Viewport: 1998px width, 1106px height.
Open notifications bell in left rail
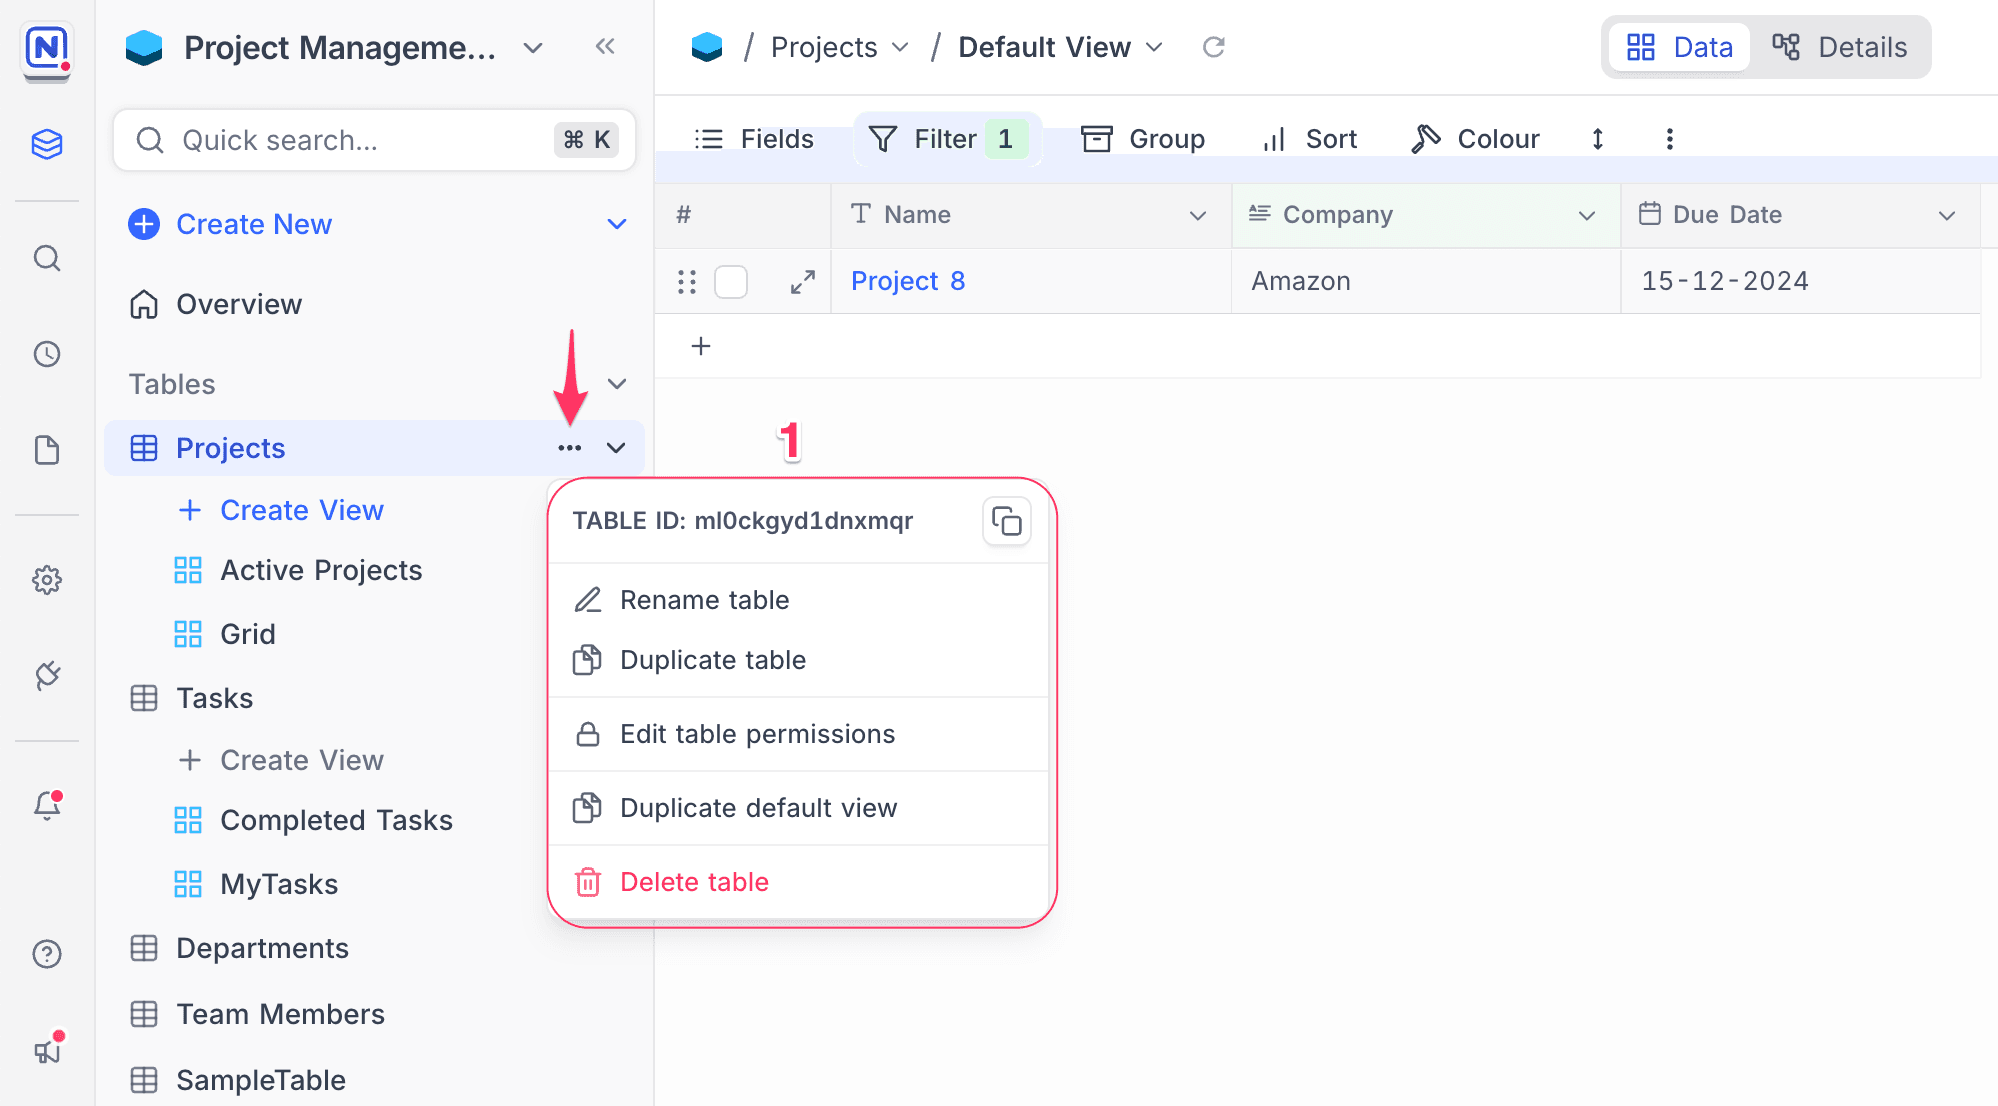point(47,805)
